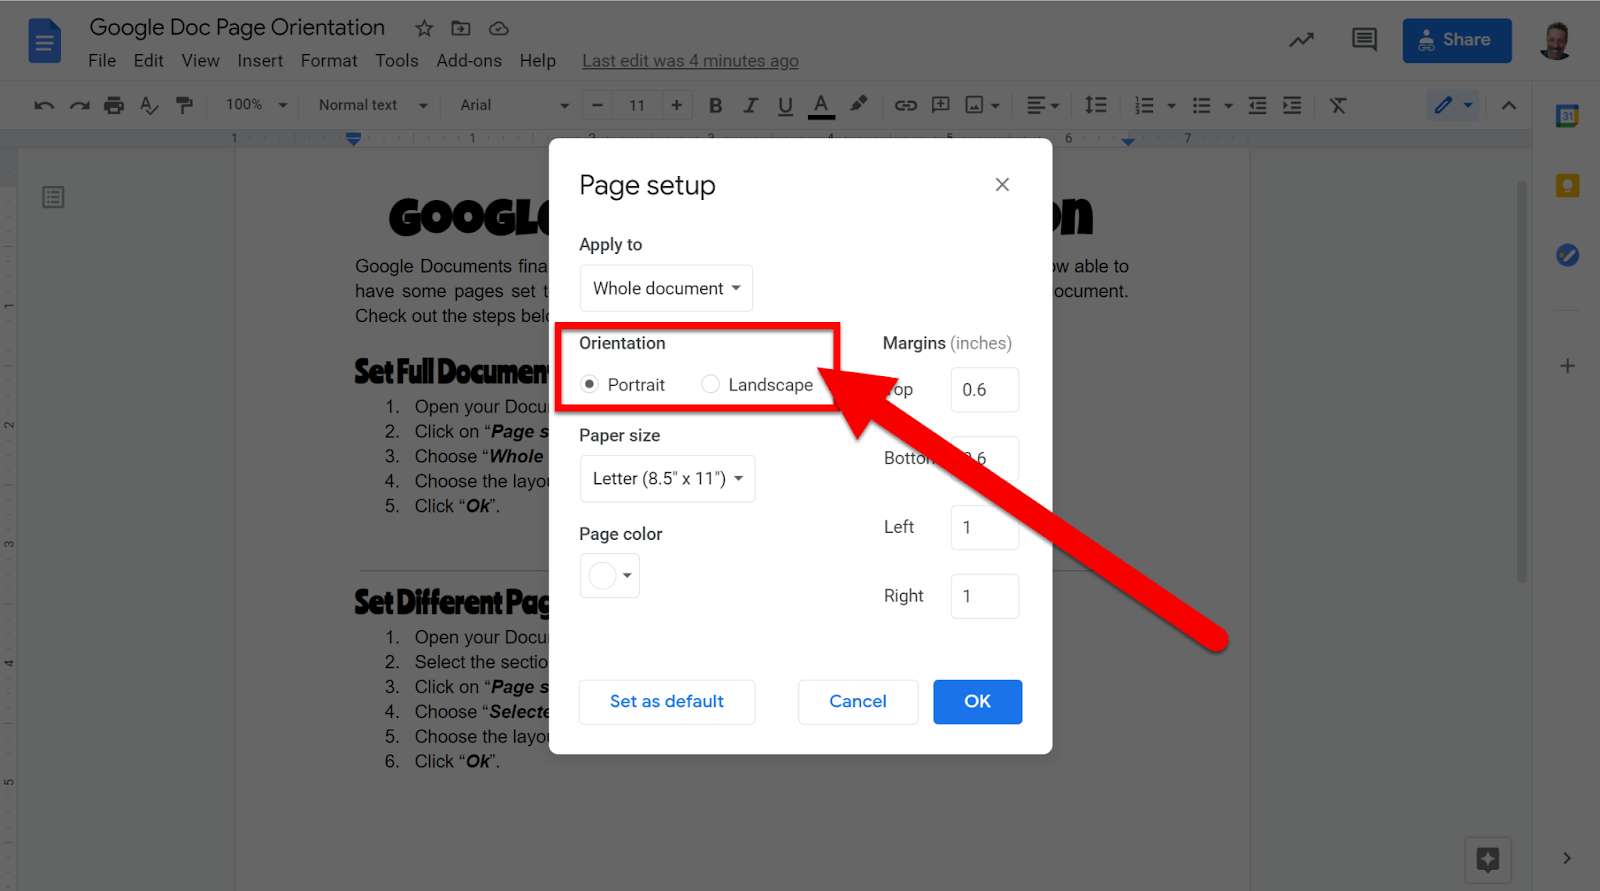Run spell check icon
Screen dimensions: 1600x891
149,105
